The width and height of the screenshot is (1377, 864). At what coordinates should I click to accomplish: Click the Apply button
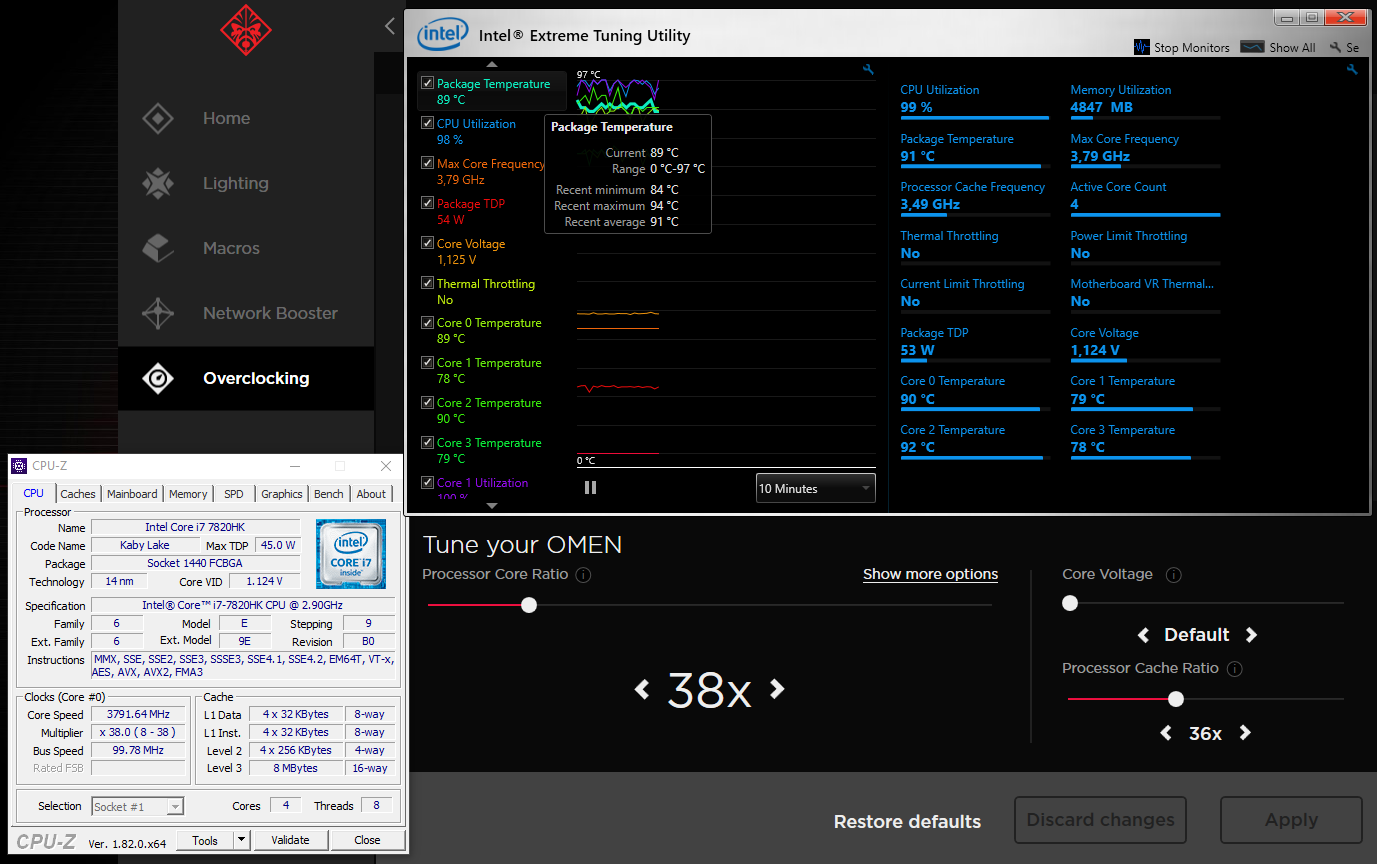tap(1291, 820)
